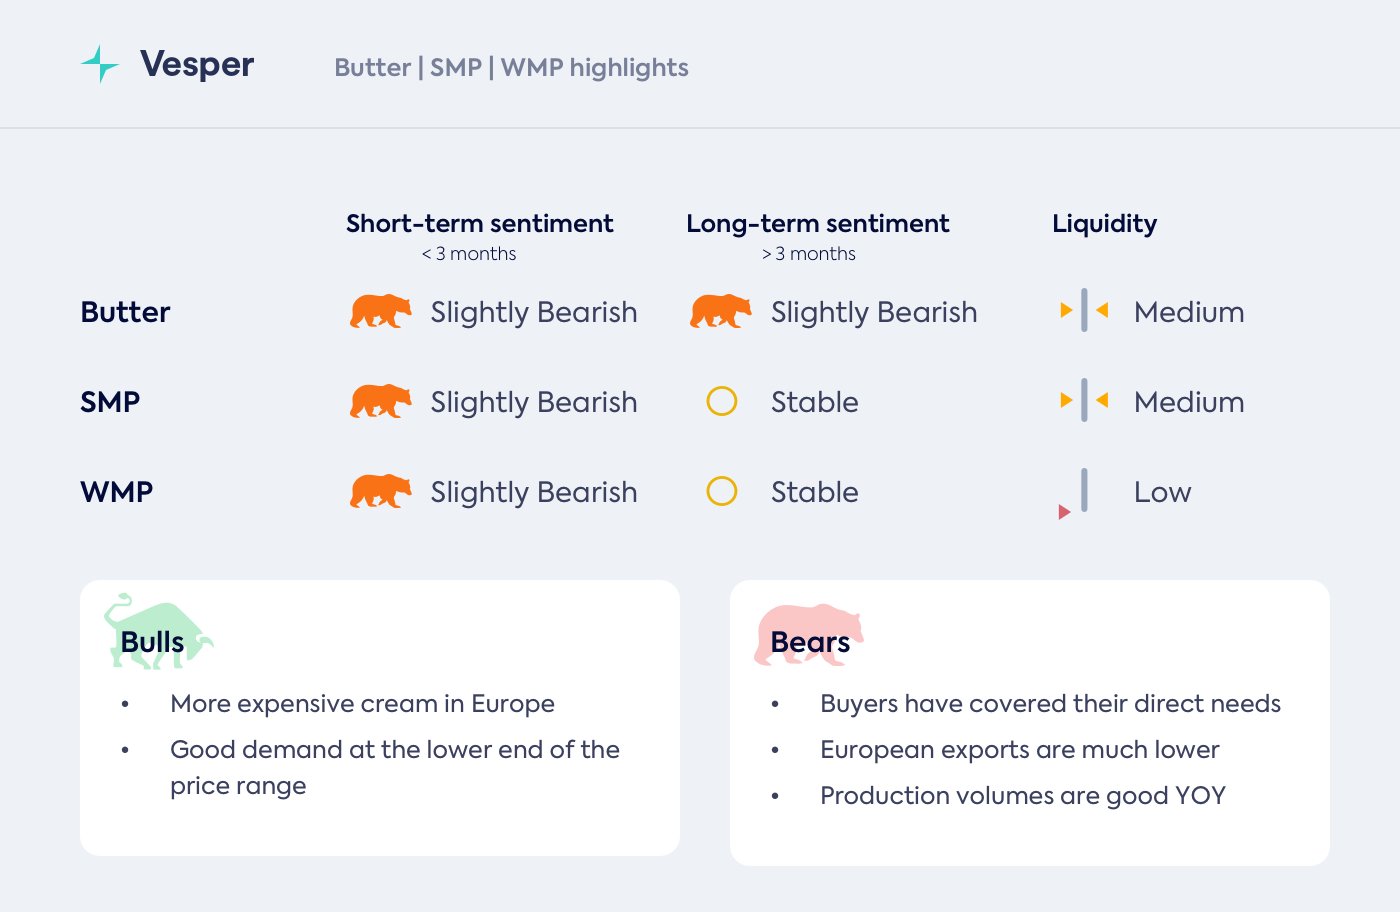Select the Short-term sentiment column header
The image size is (1400, 912).
(x=479, y=224)
